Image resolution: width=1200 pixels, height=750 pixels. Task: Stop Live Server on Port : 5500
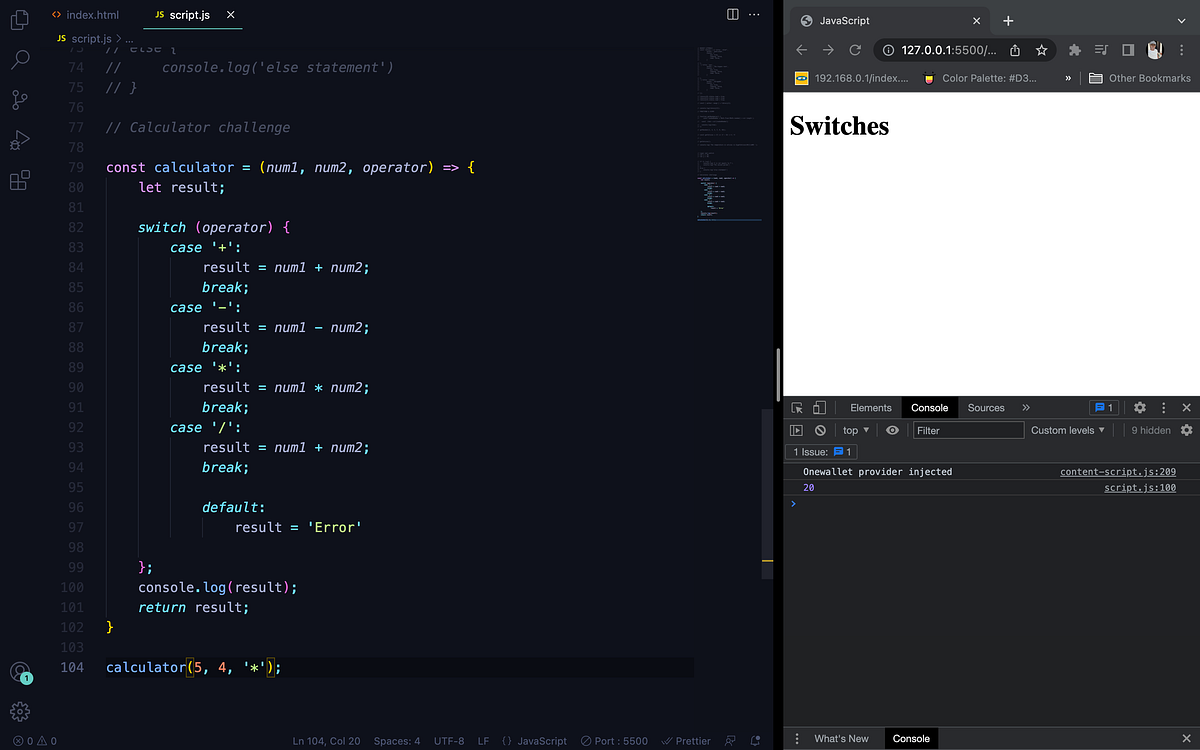[614, 741]
